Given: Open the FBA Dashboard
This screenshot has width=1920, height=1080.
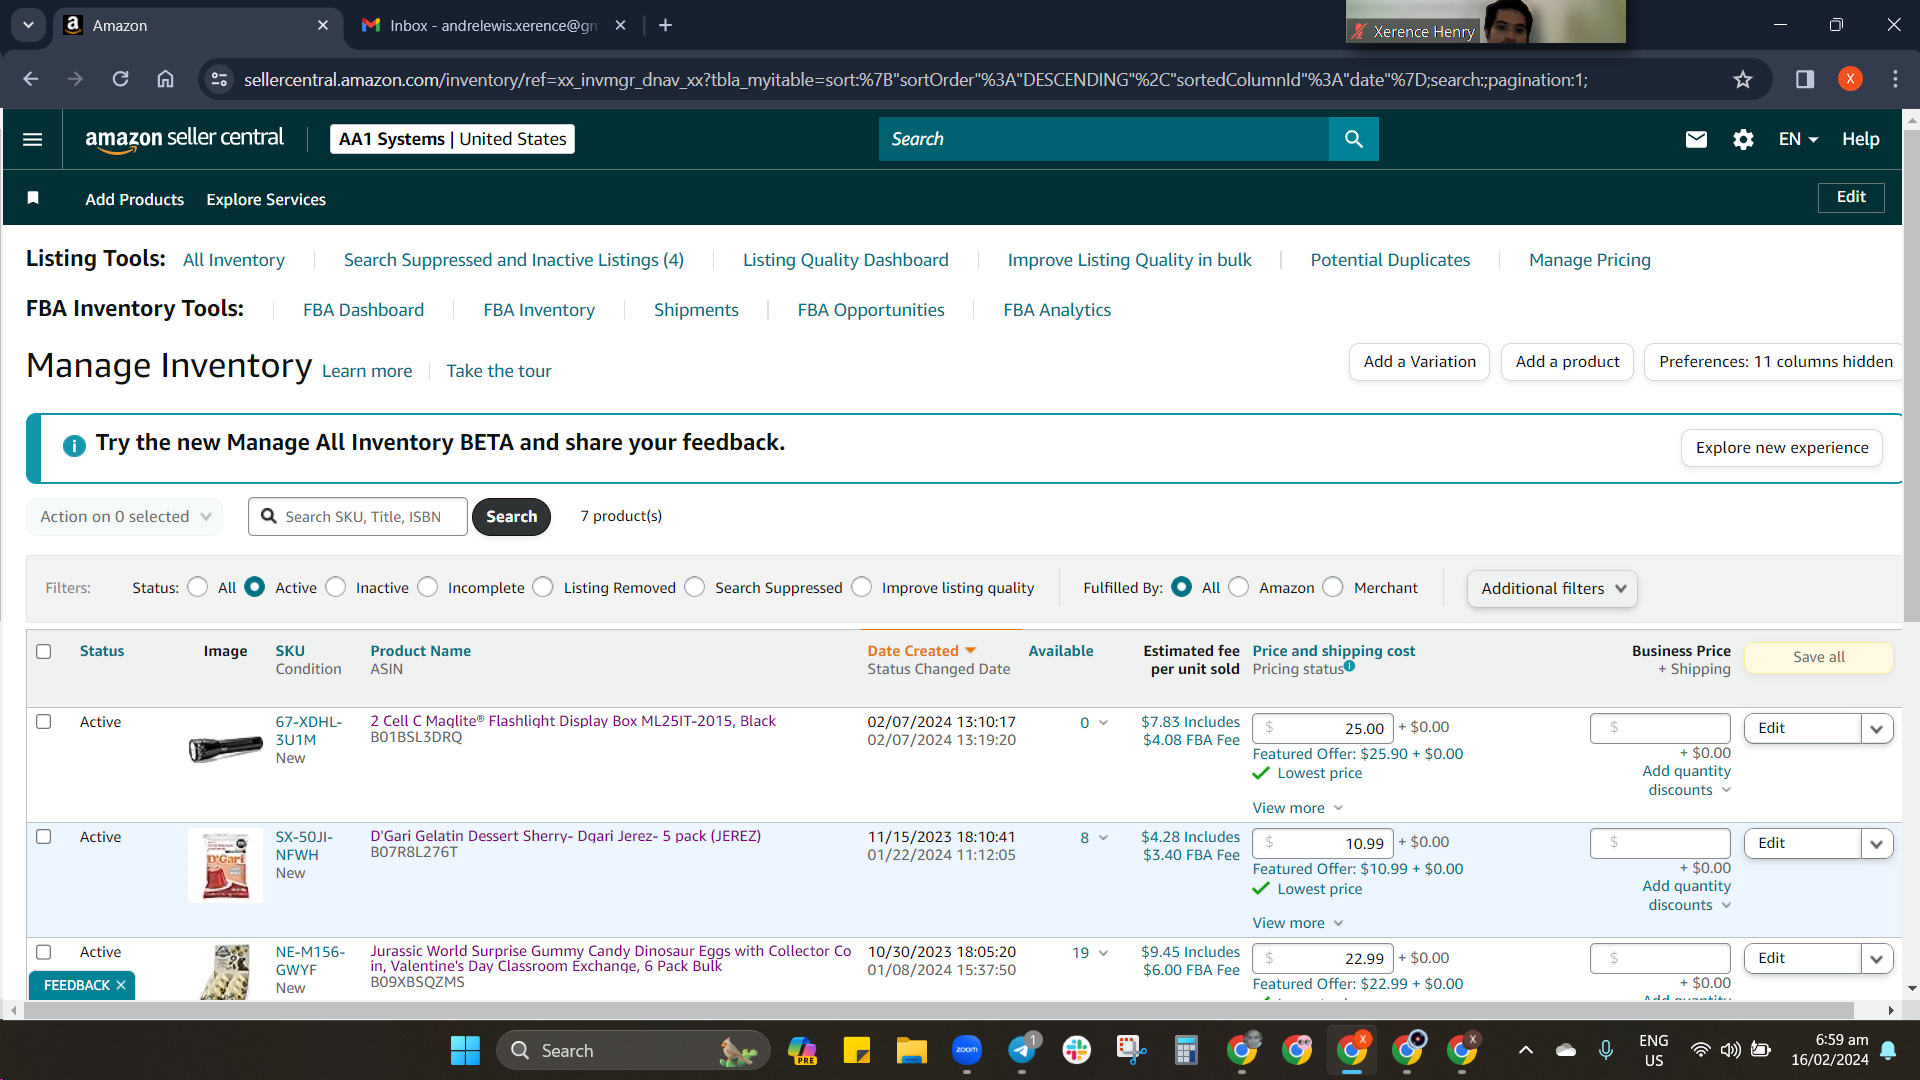Looking at the screenshot, I should click(x=364, y=310).
